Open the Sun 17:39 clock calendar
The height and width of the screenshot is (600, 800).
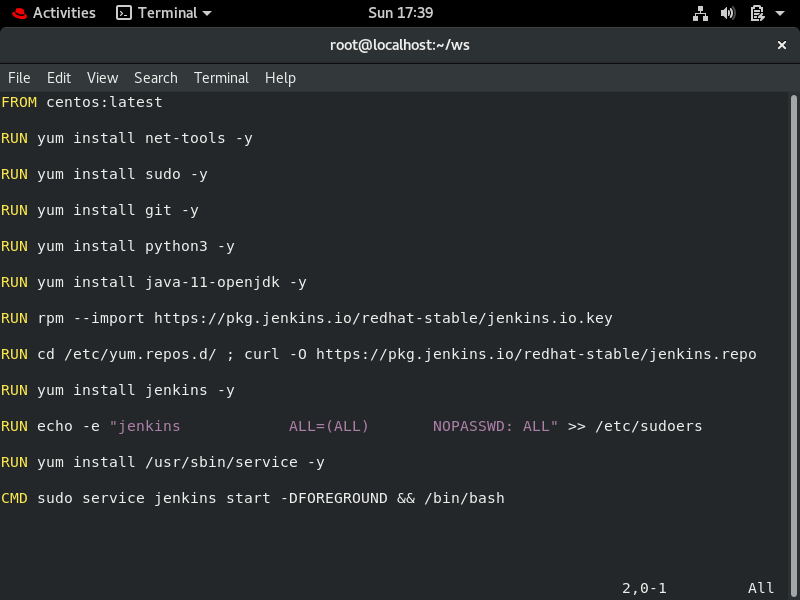click(399, 13)
